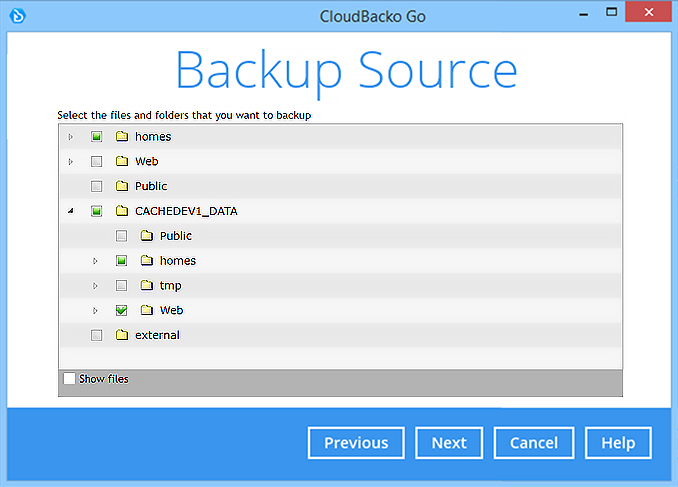Select the top-level 'homes' label
678x487 pixels.
click(x=153, y=137)
